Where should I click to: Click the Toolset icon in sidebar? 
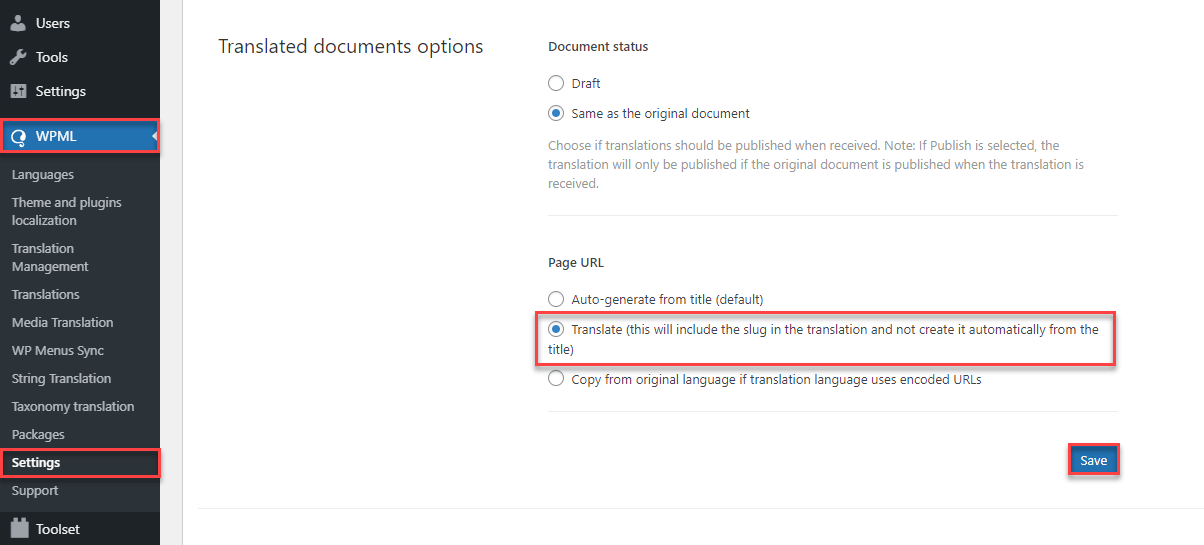click(x=18, y=529)
